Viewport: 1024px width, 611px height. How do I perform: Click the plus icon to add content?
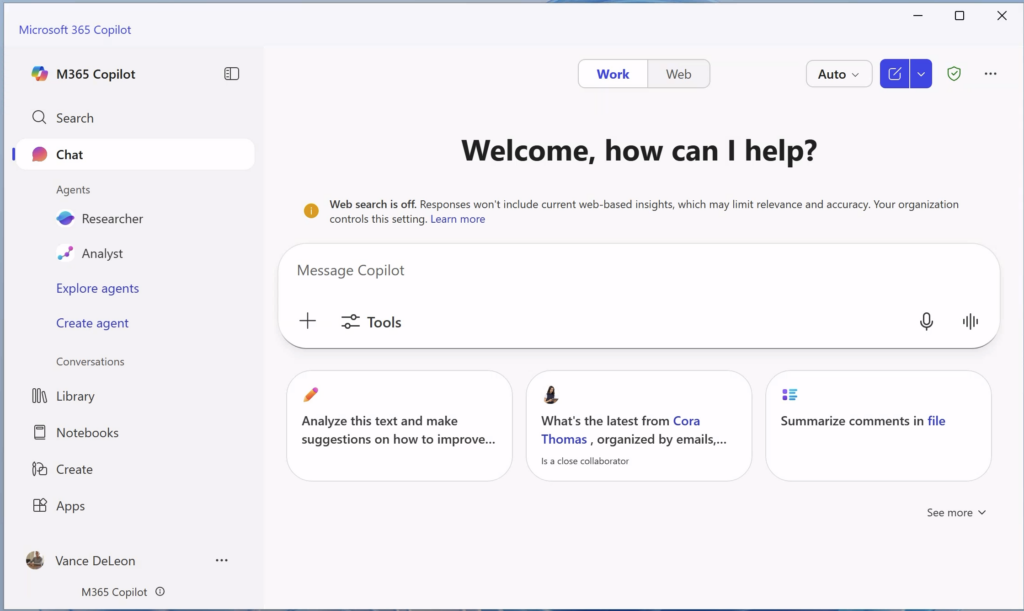(308, 321)
